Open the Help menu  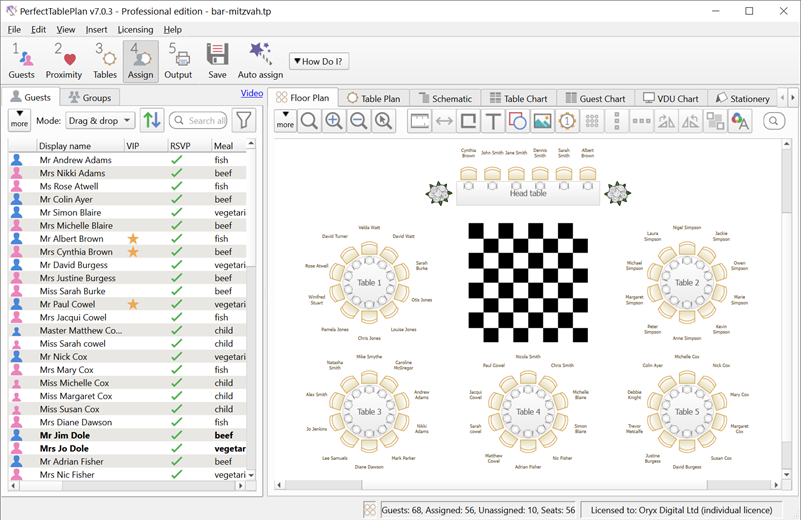[173, 30]
